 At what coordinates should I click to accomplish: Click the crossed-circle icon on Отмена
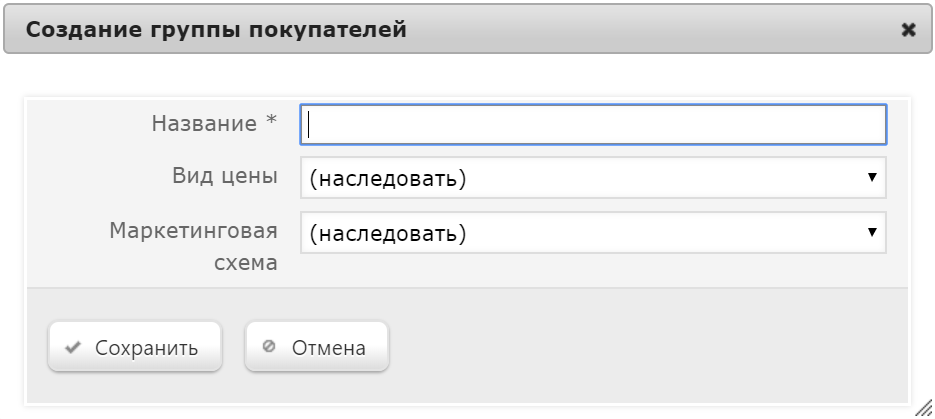[269, 346]
